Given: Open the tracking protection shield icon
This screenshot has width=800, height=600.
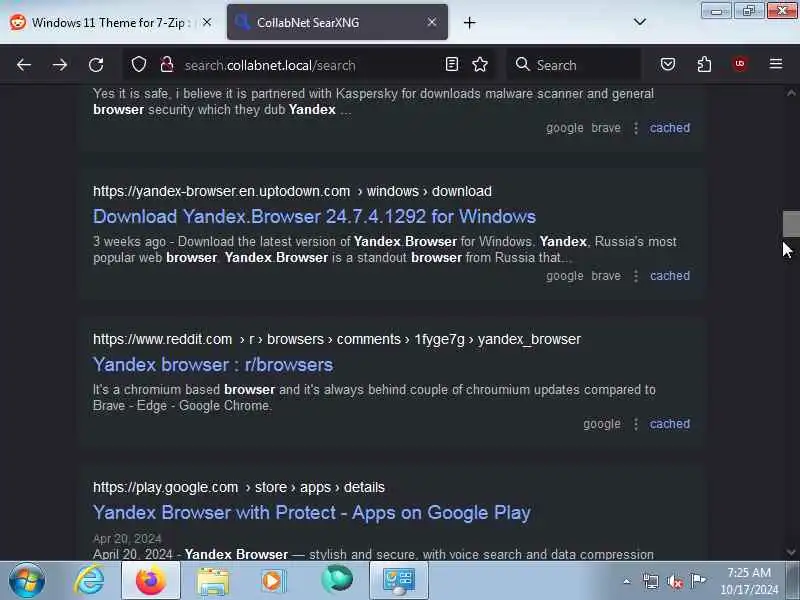Looking at the screenshot, I should tap(139, 64).
